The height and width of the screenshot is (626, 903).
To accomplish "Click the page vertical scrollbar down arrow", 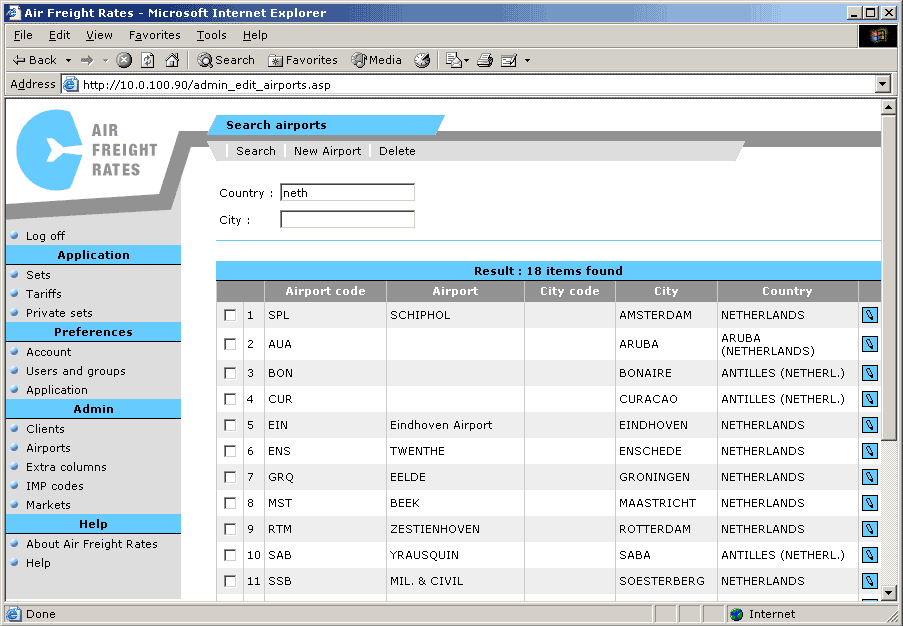I will point(889,592).
